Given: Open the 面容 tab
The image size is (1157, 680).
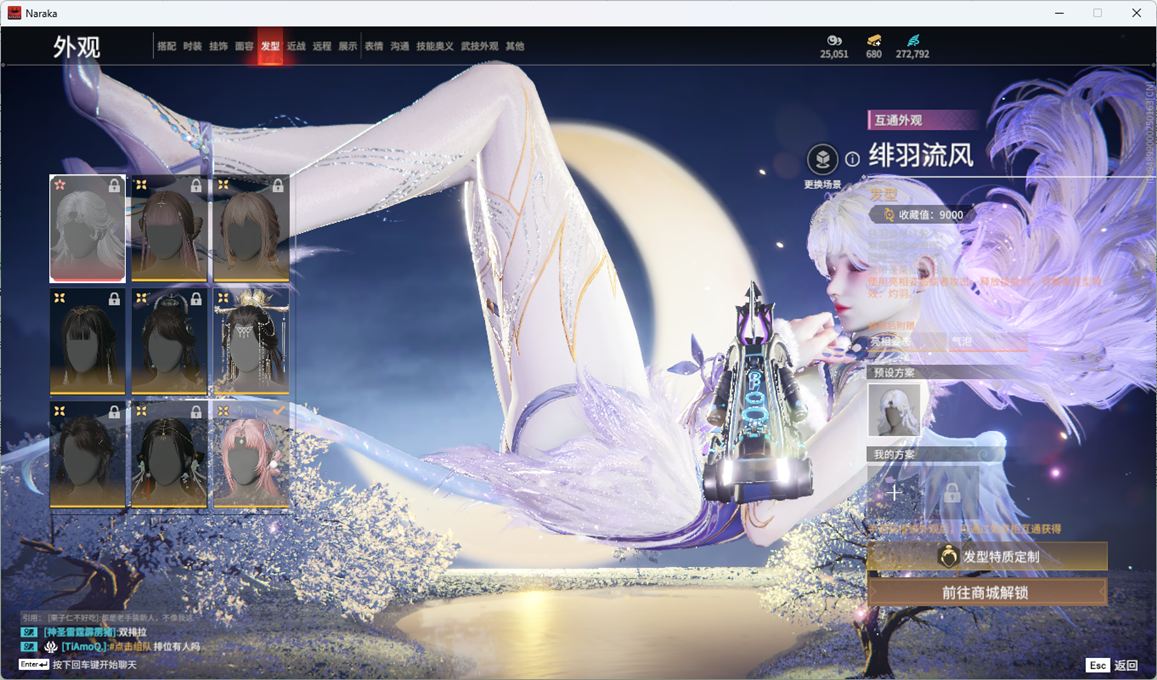Looking at the screenshot, I should pos(244,46).
